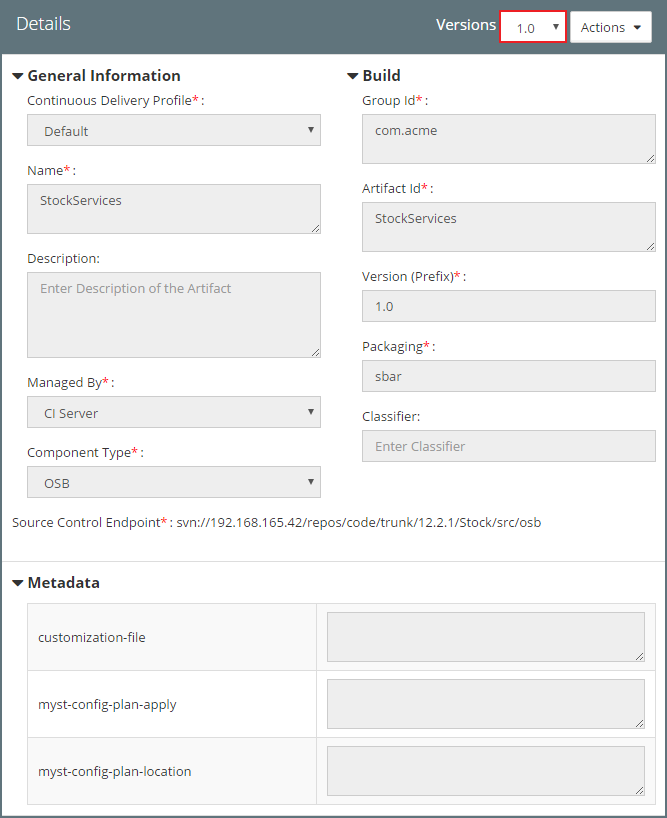Image resolution: width=667 pixels, height=818 pixels.
Task: Click the Classifier input field
Action: click(x=508, y=446)
